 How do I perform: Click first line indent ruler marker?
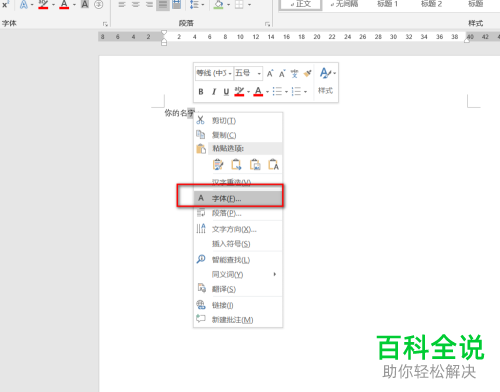(164, 33)
